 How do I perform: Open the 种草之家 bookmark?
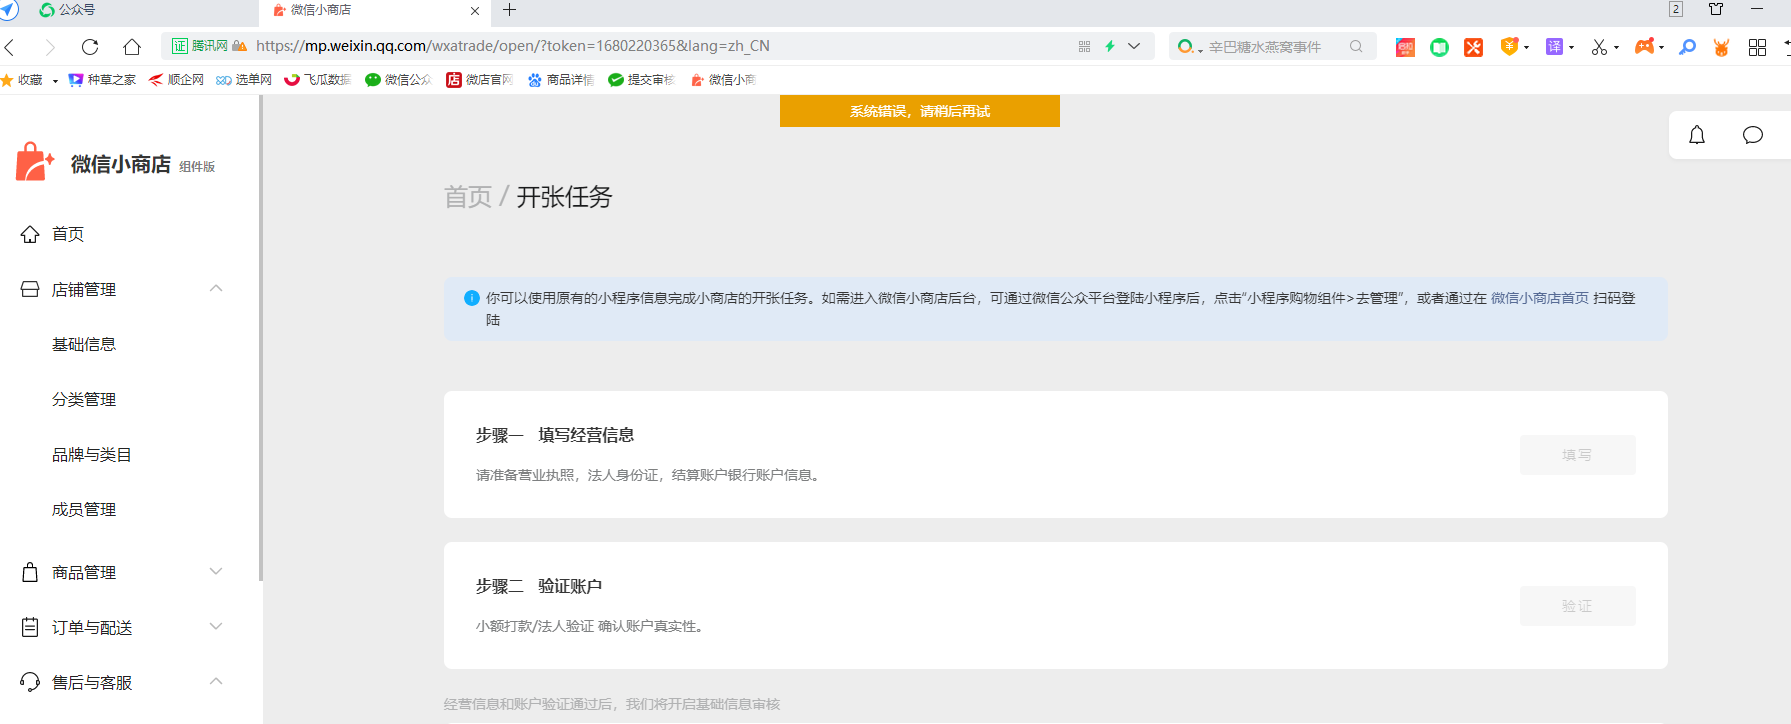click(x=102, y=80)
